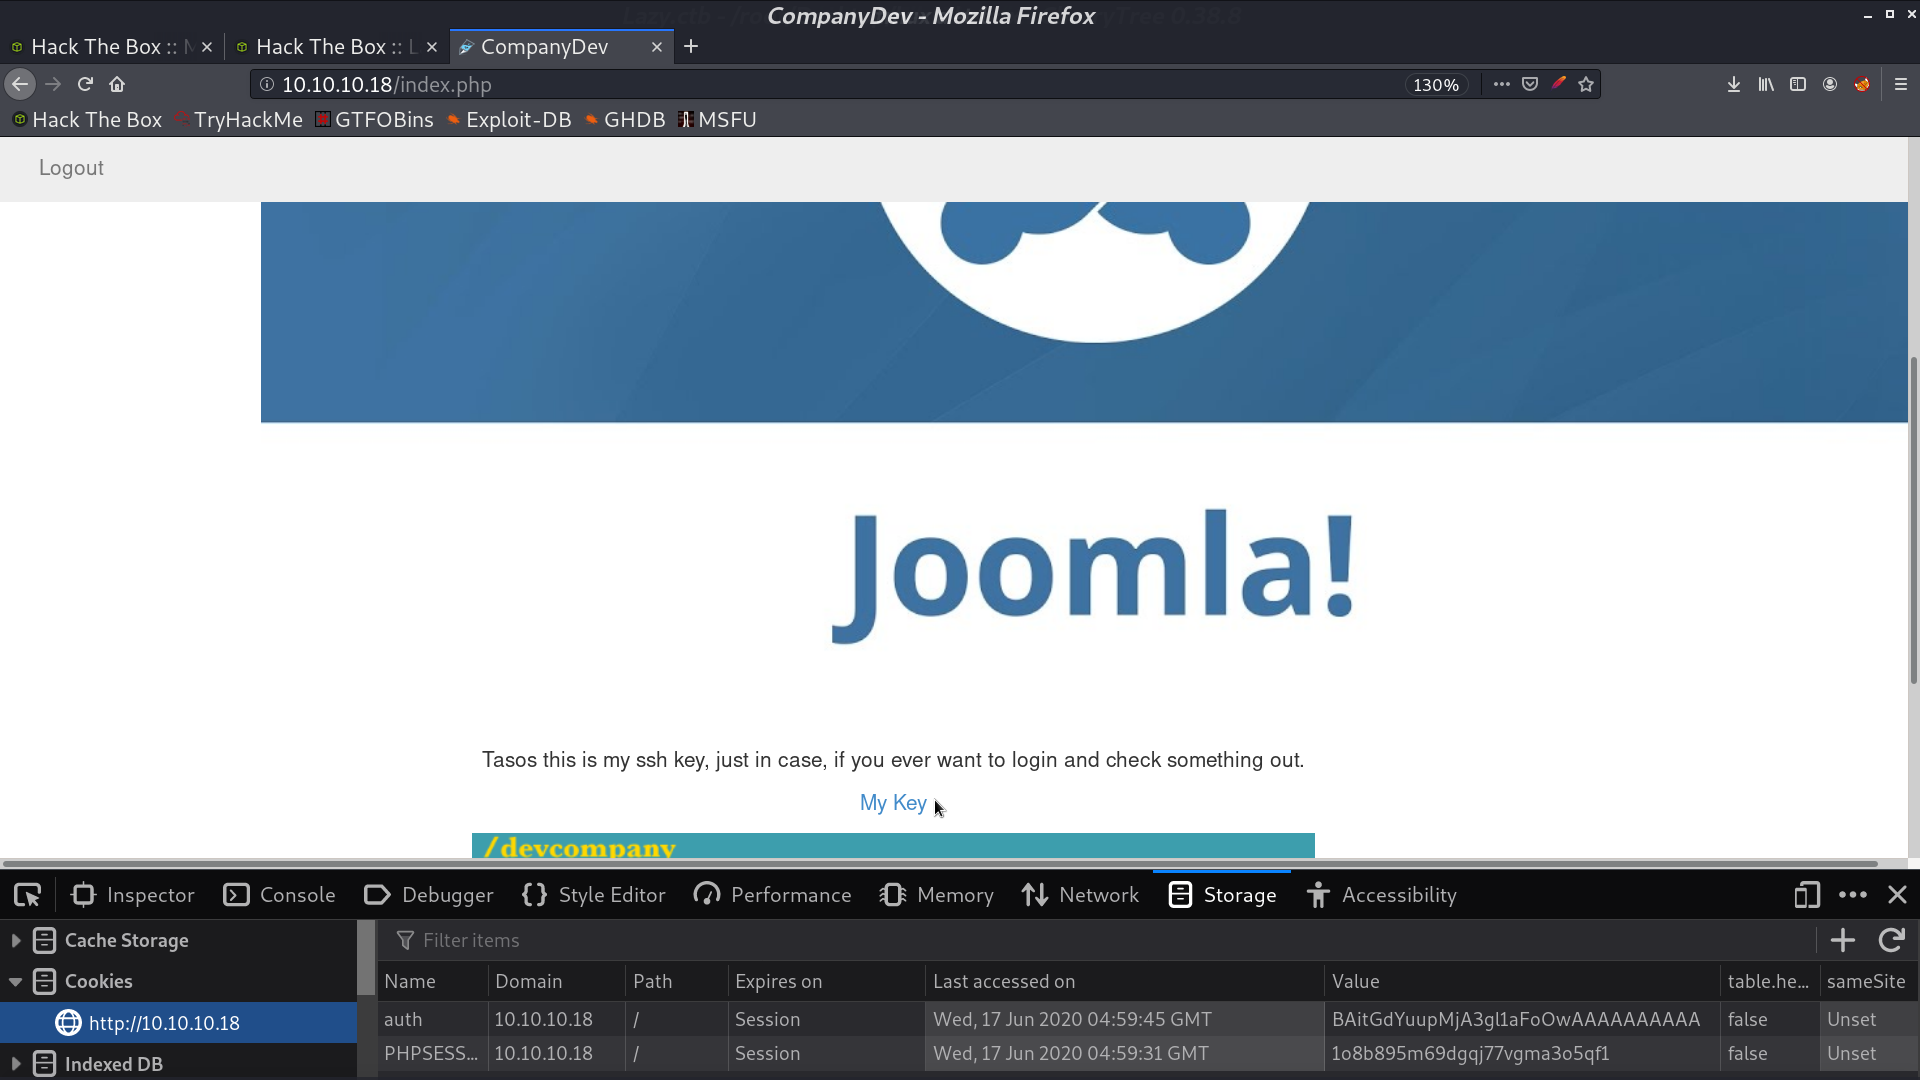Add a new cookie with plus icon
The image size is (1920, 1080).
click(1843, 940)
